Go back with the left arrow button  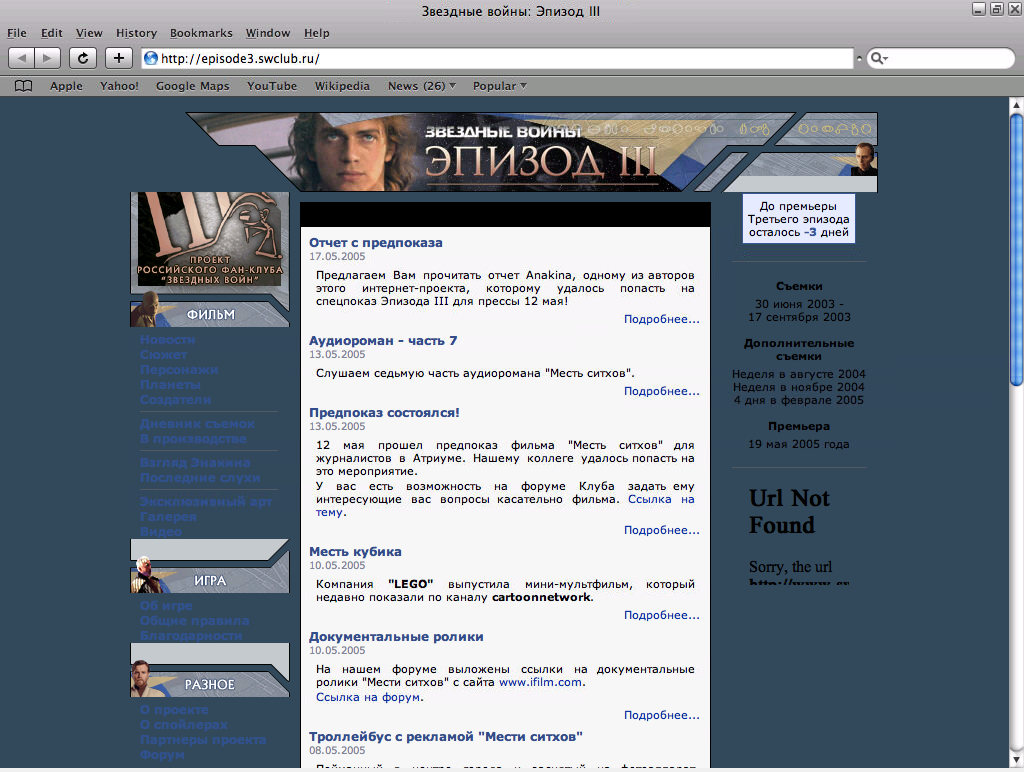tap(22, 58)
